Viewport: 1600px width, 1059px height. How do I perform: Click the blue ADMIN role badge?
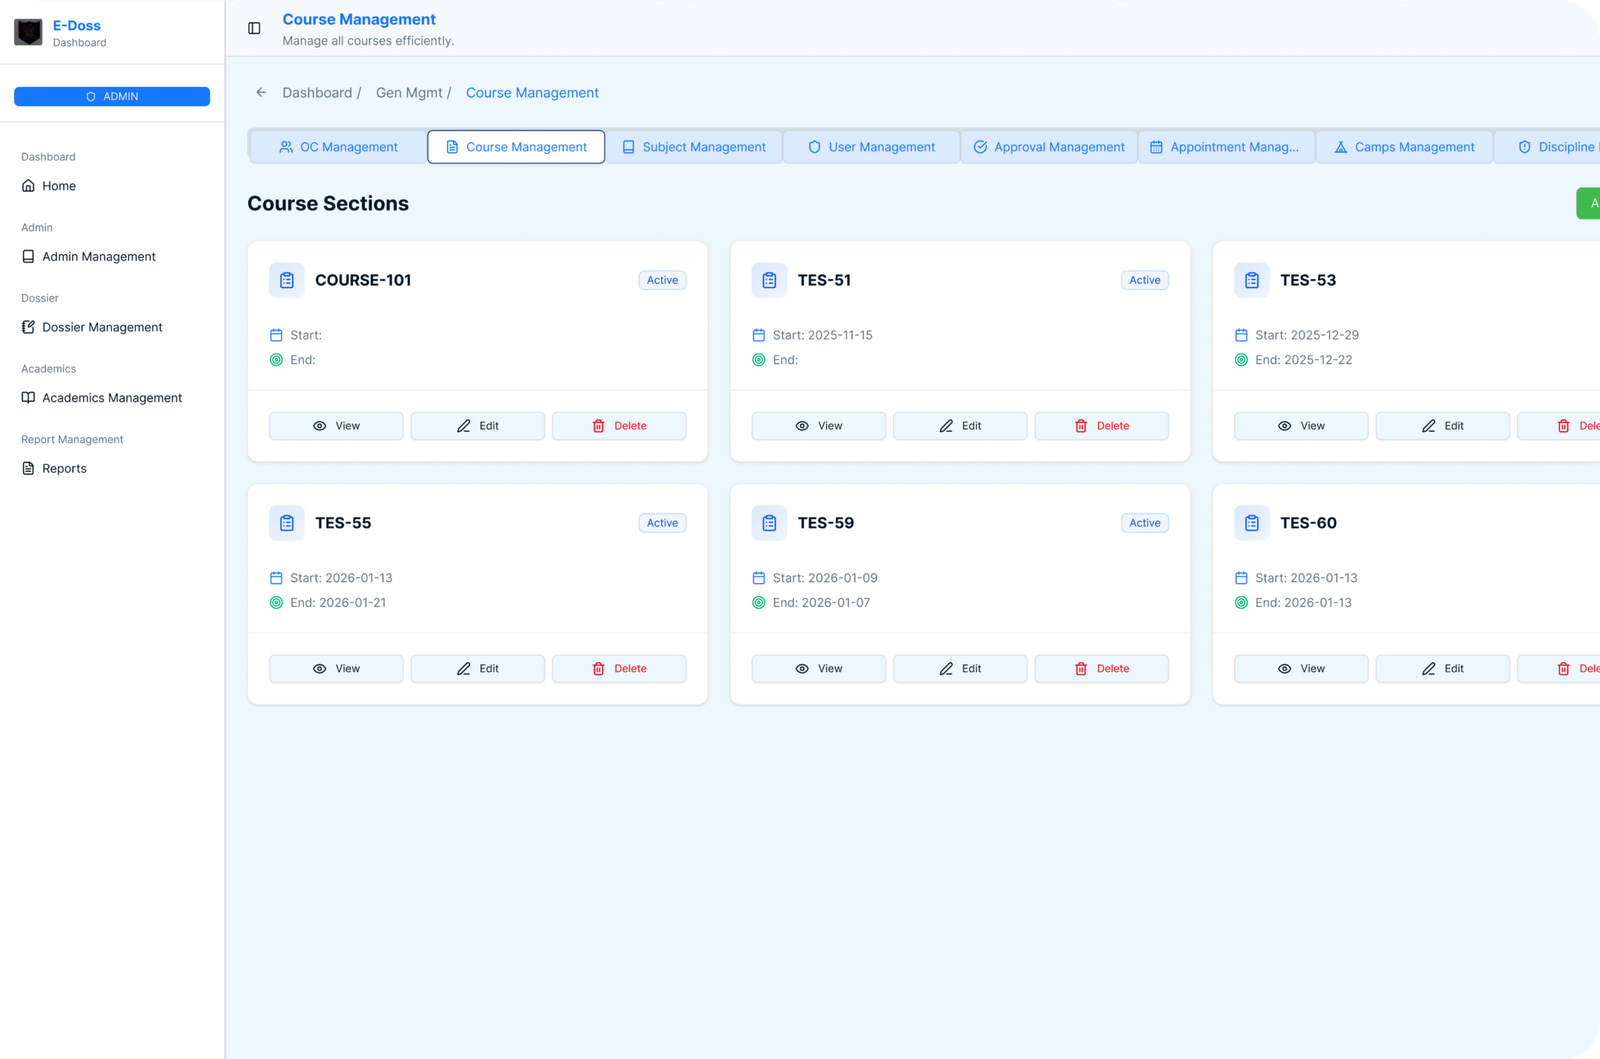[112, 96]
